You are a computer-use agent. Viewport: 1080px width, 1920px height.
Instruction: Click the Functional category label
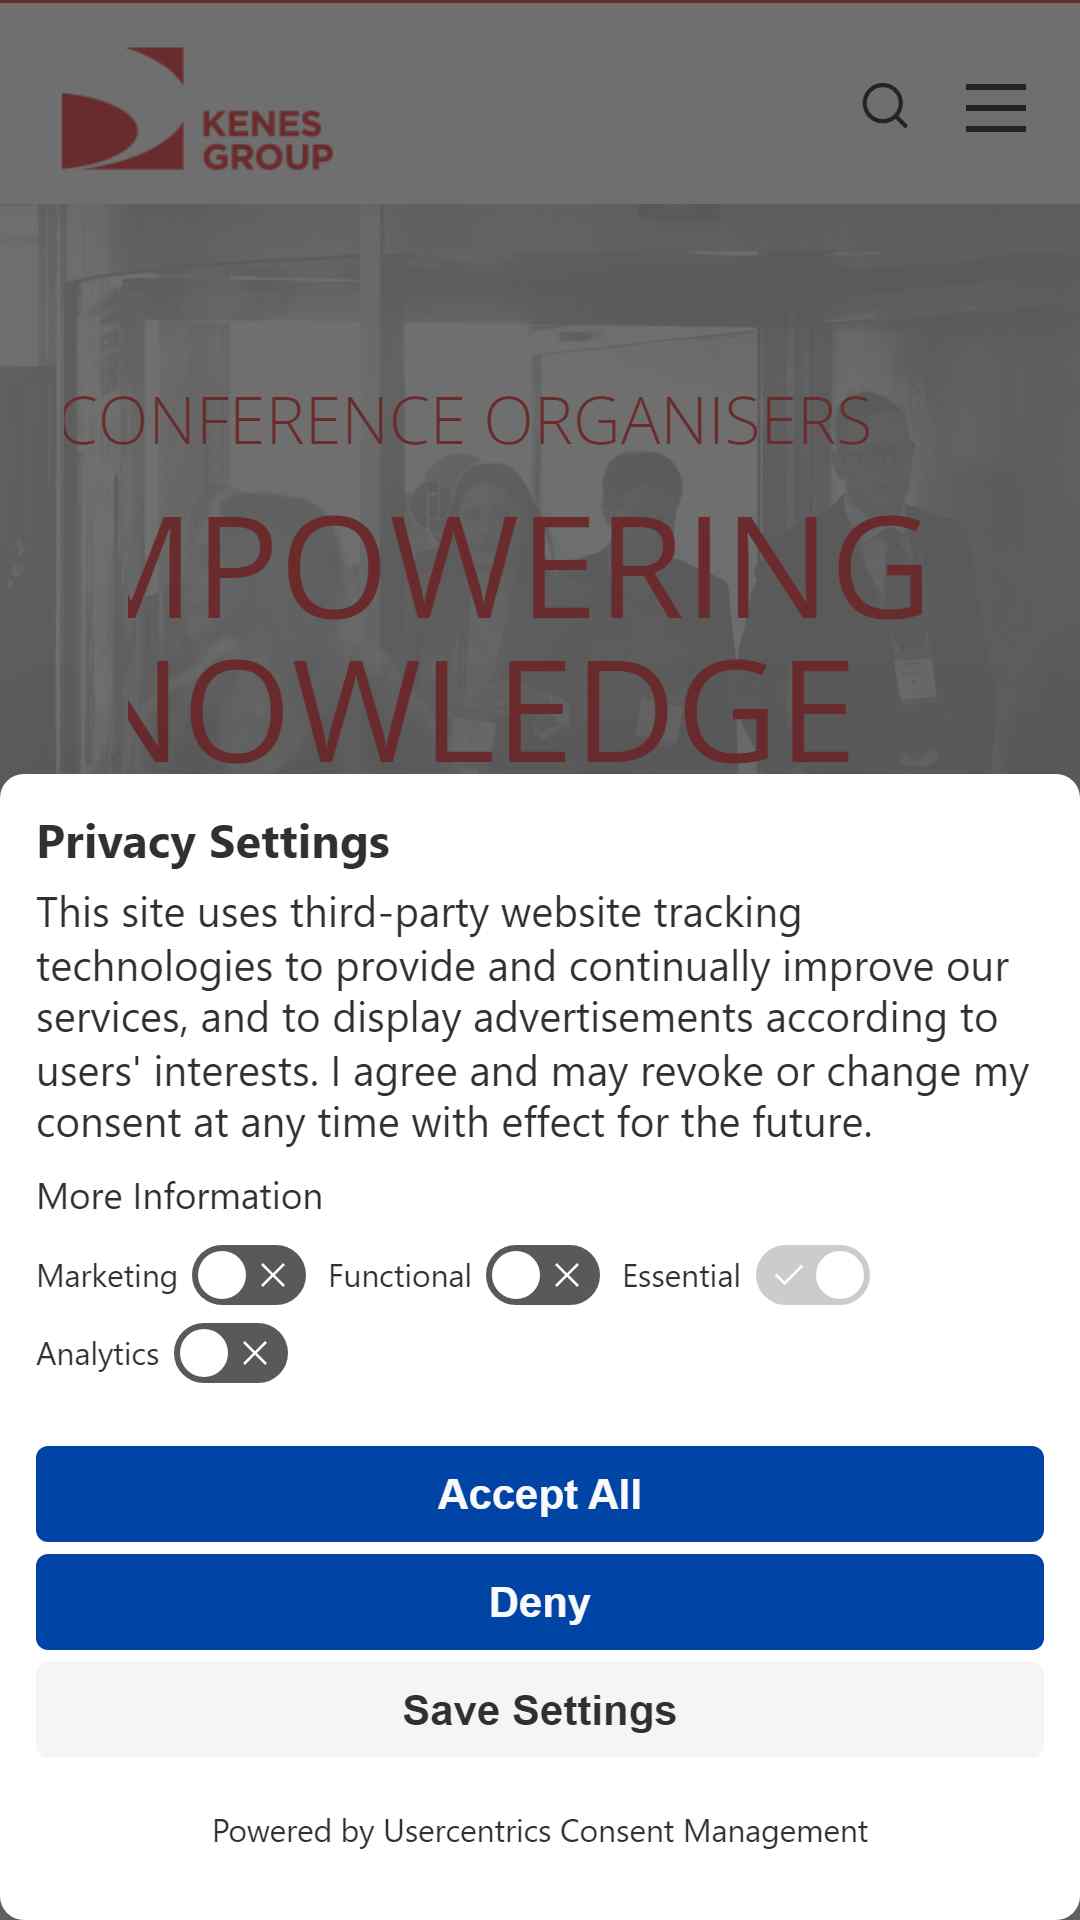click(x=400, y=1276)
